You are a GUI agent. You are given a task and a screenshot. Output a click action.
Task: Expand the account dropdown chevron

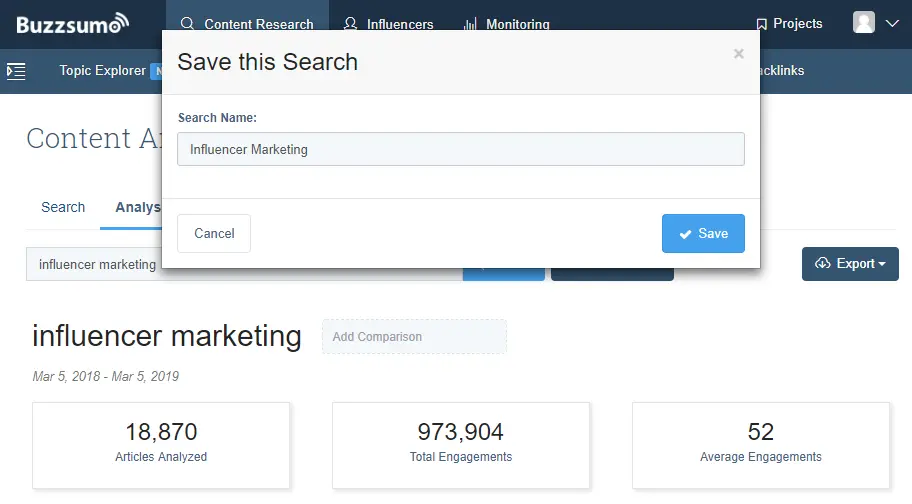click(892, 23)
